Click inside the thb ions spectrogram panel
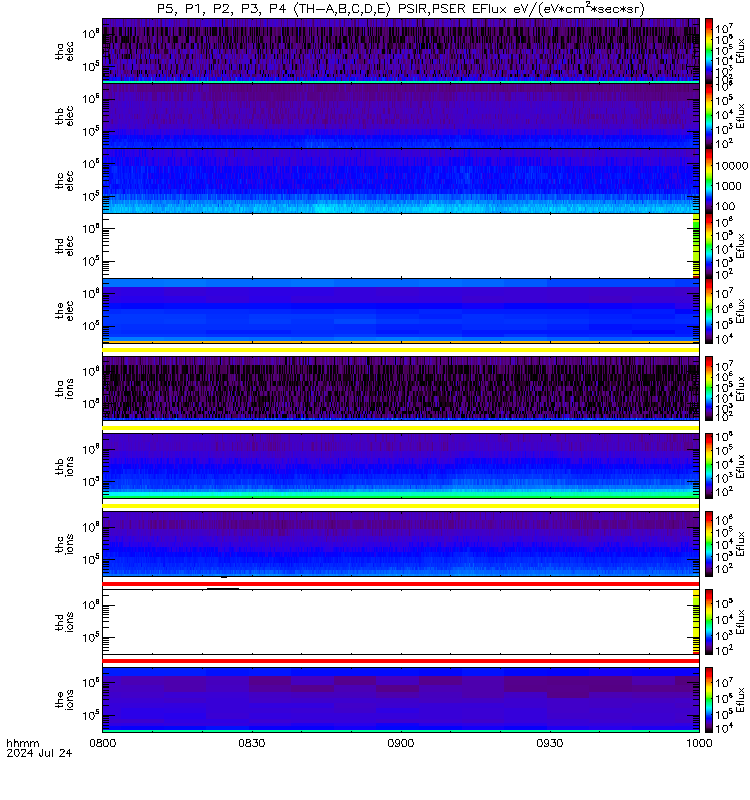750x800 pixels. tap(401, 466)
